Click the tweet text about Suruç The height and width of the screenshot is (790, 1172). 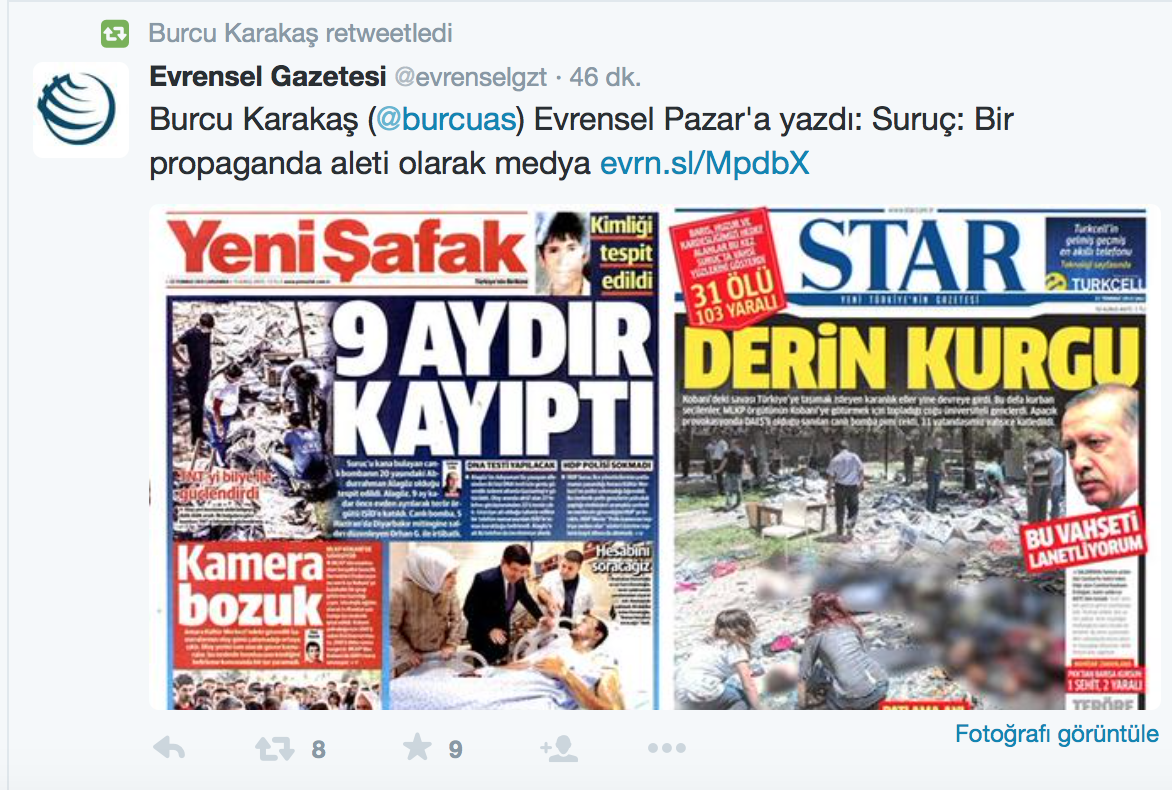pyautogui.click(x=582, y=141)
